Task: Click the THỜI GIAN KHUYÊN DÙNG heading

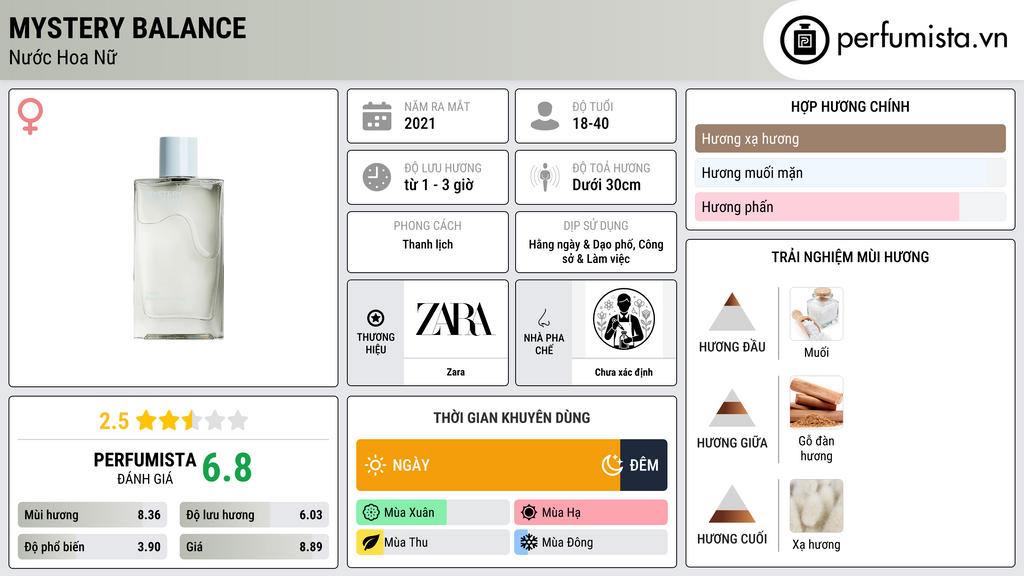Action: point(511,418)
